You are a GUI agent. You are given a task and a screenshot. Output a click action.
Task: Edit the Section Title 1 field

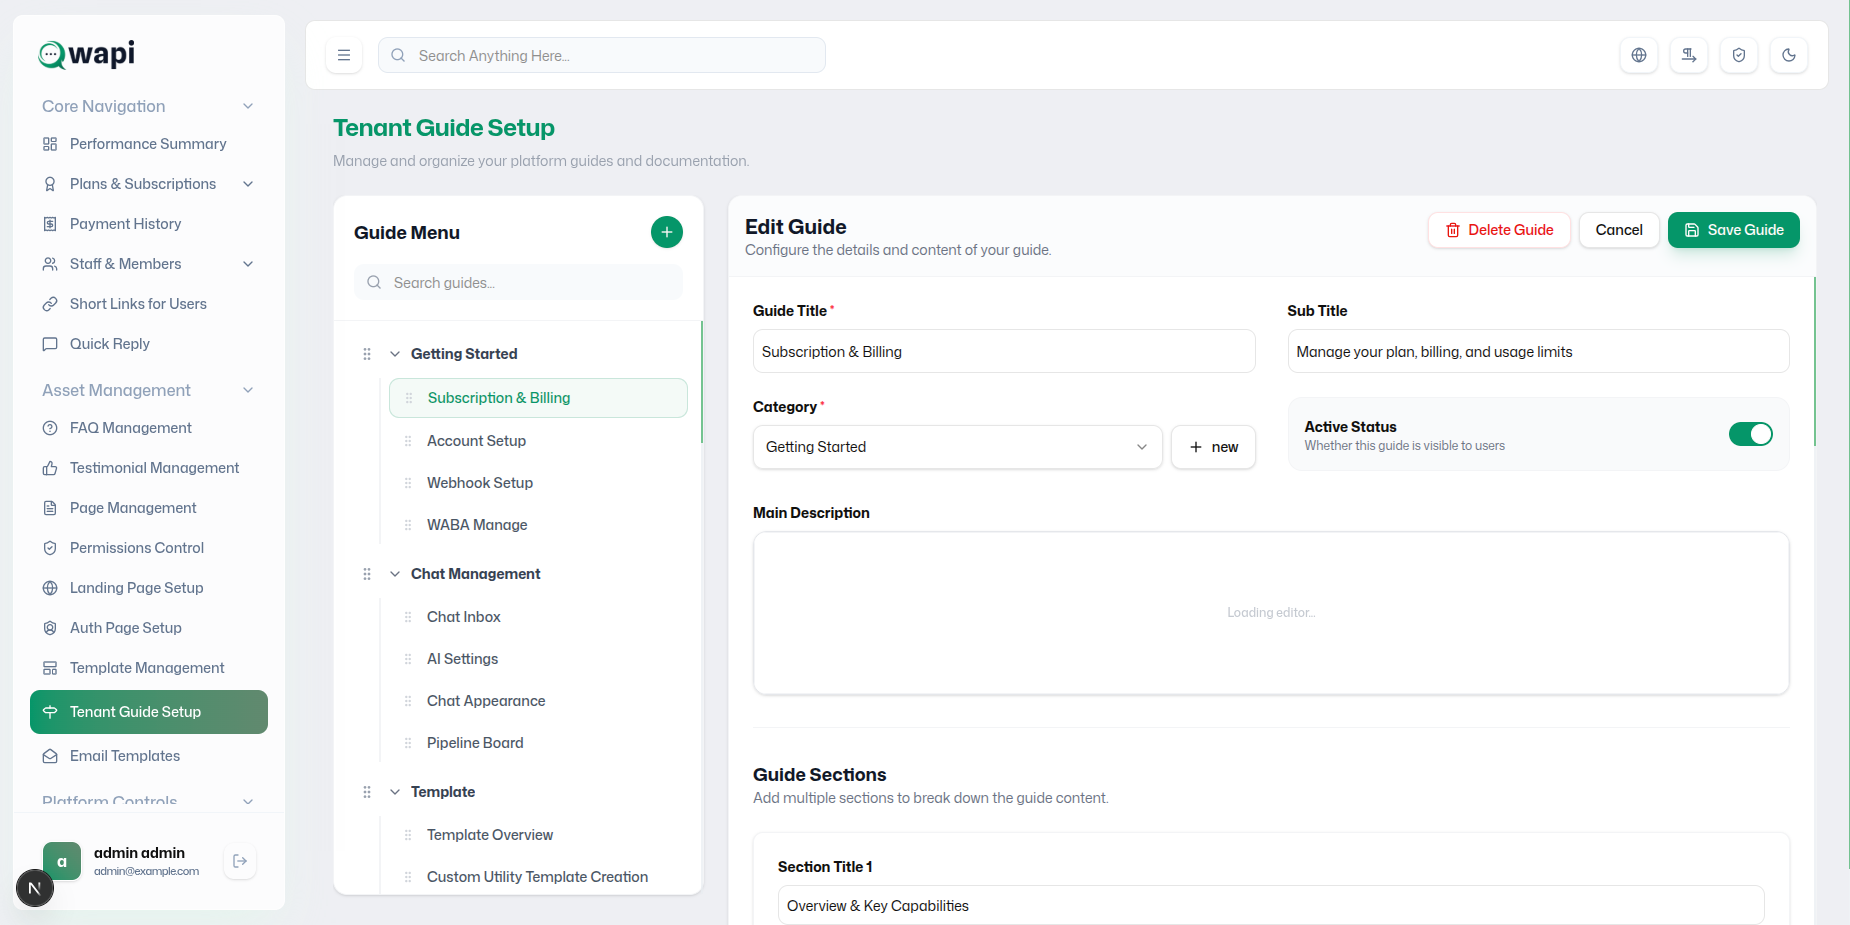click(x=1271, y=906)
